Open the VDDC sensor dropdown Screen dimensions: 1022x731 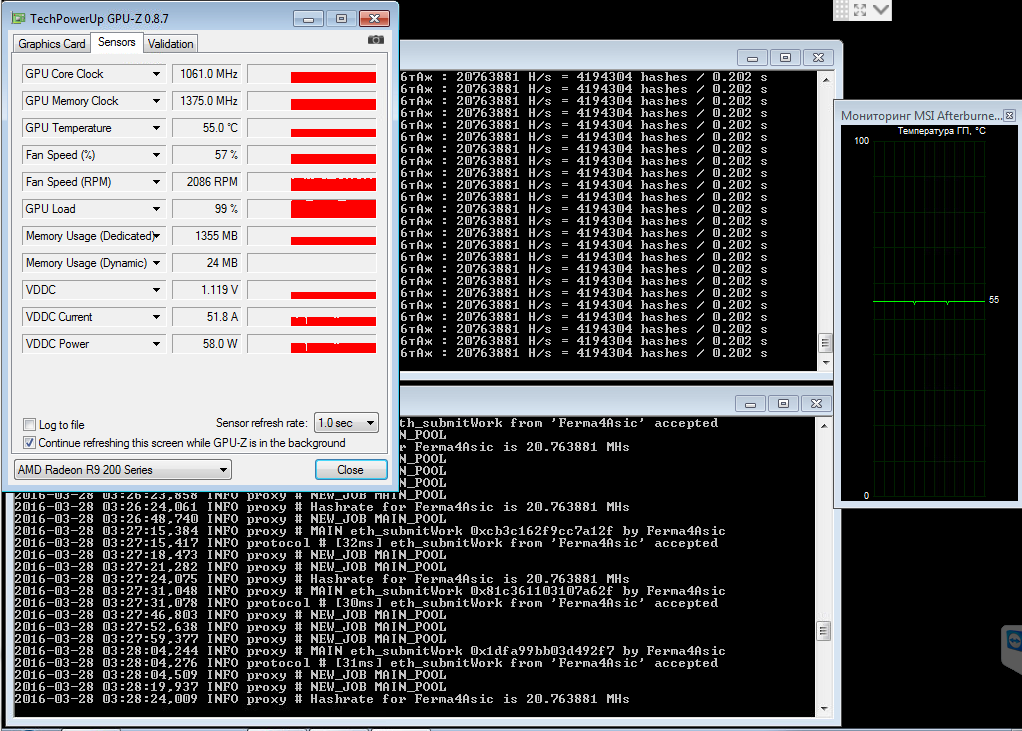click(156, 290)
